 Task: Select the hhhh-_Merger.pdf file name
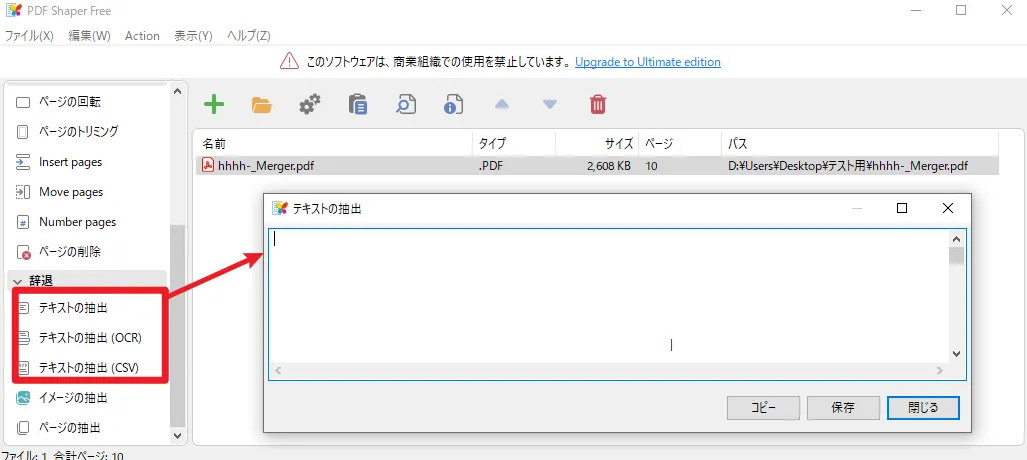pyautogui.click(x=266, y=166)
